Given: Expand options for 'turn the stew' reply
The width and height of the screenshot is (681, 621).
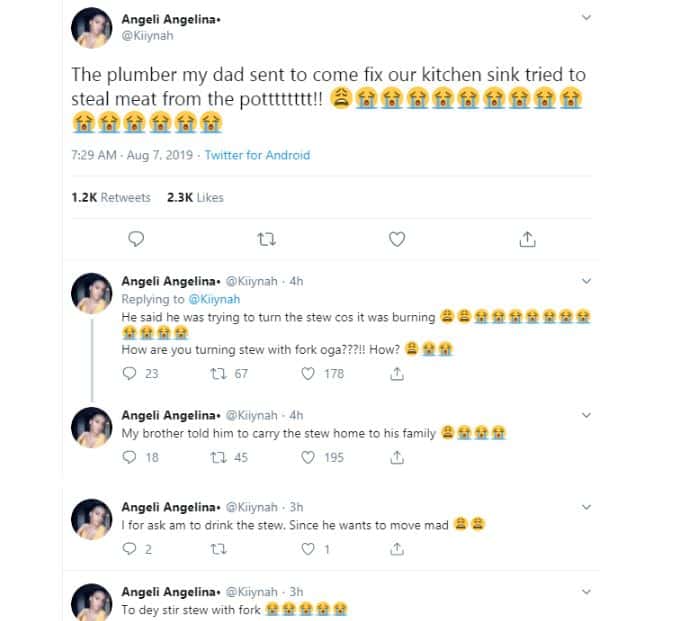Looking at the screenshot, I should 587,281.
